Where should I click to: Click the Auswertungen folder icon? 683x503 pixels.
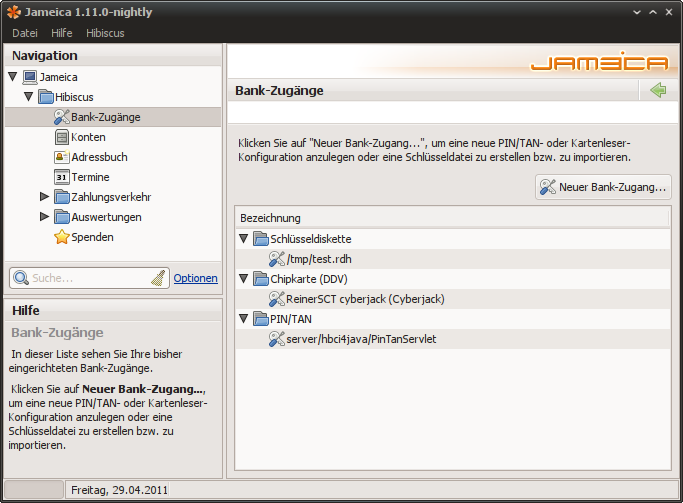(62, 217)
